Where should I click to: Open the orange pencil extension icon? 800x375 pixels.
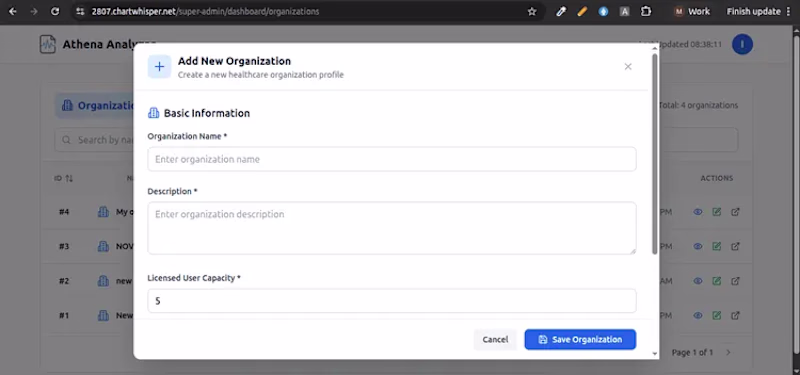click(582, 11)
